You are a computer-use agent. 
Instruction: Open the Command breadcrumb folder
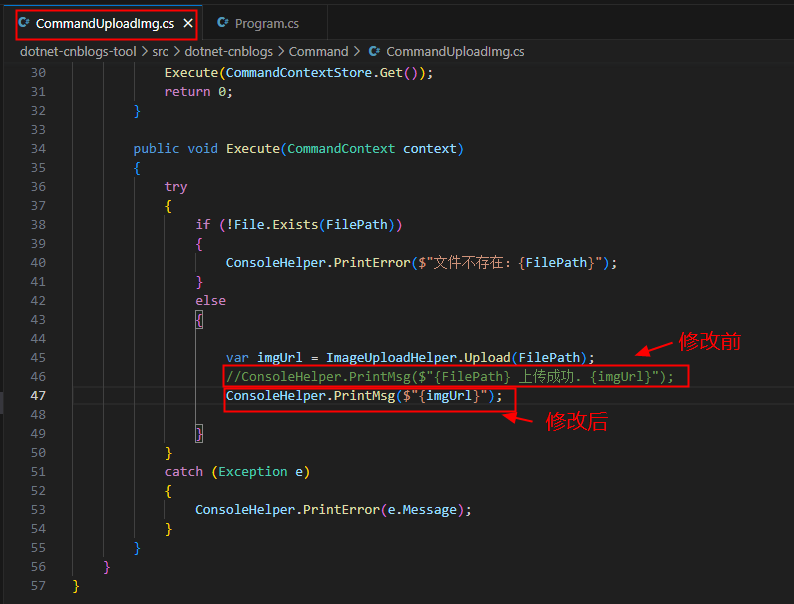[319, 52]
